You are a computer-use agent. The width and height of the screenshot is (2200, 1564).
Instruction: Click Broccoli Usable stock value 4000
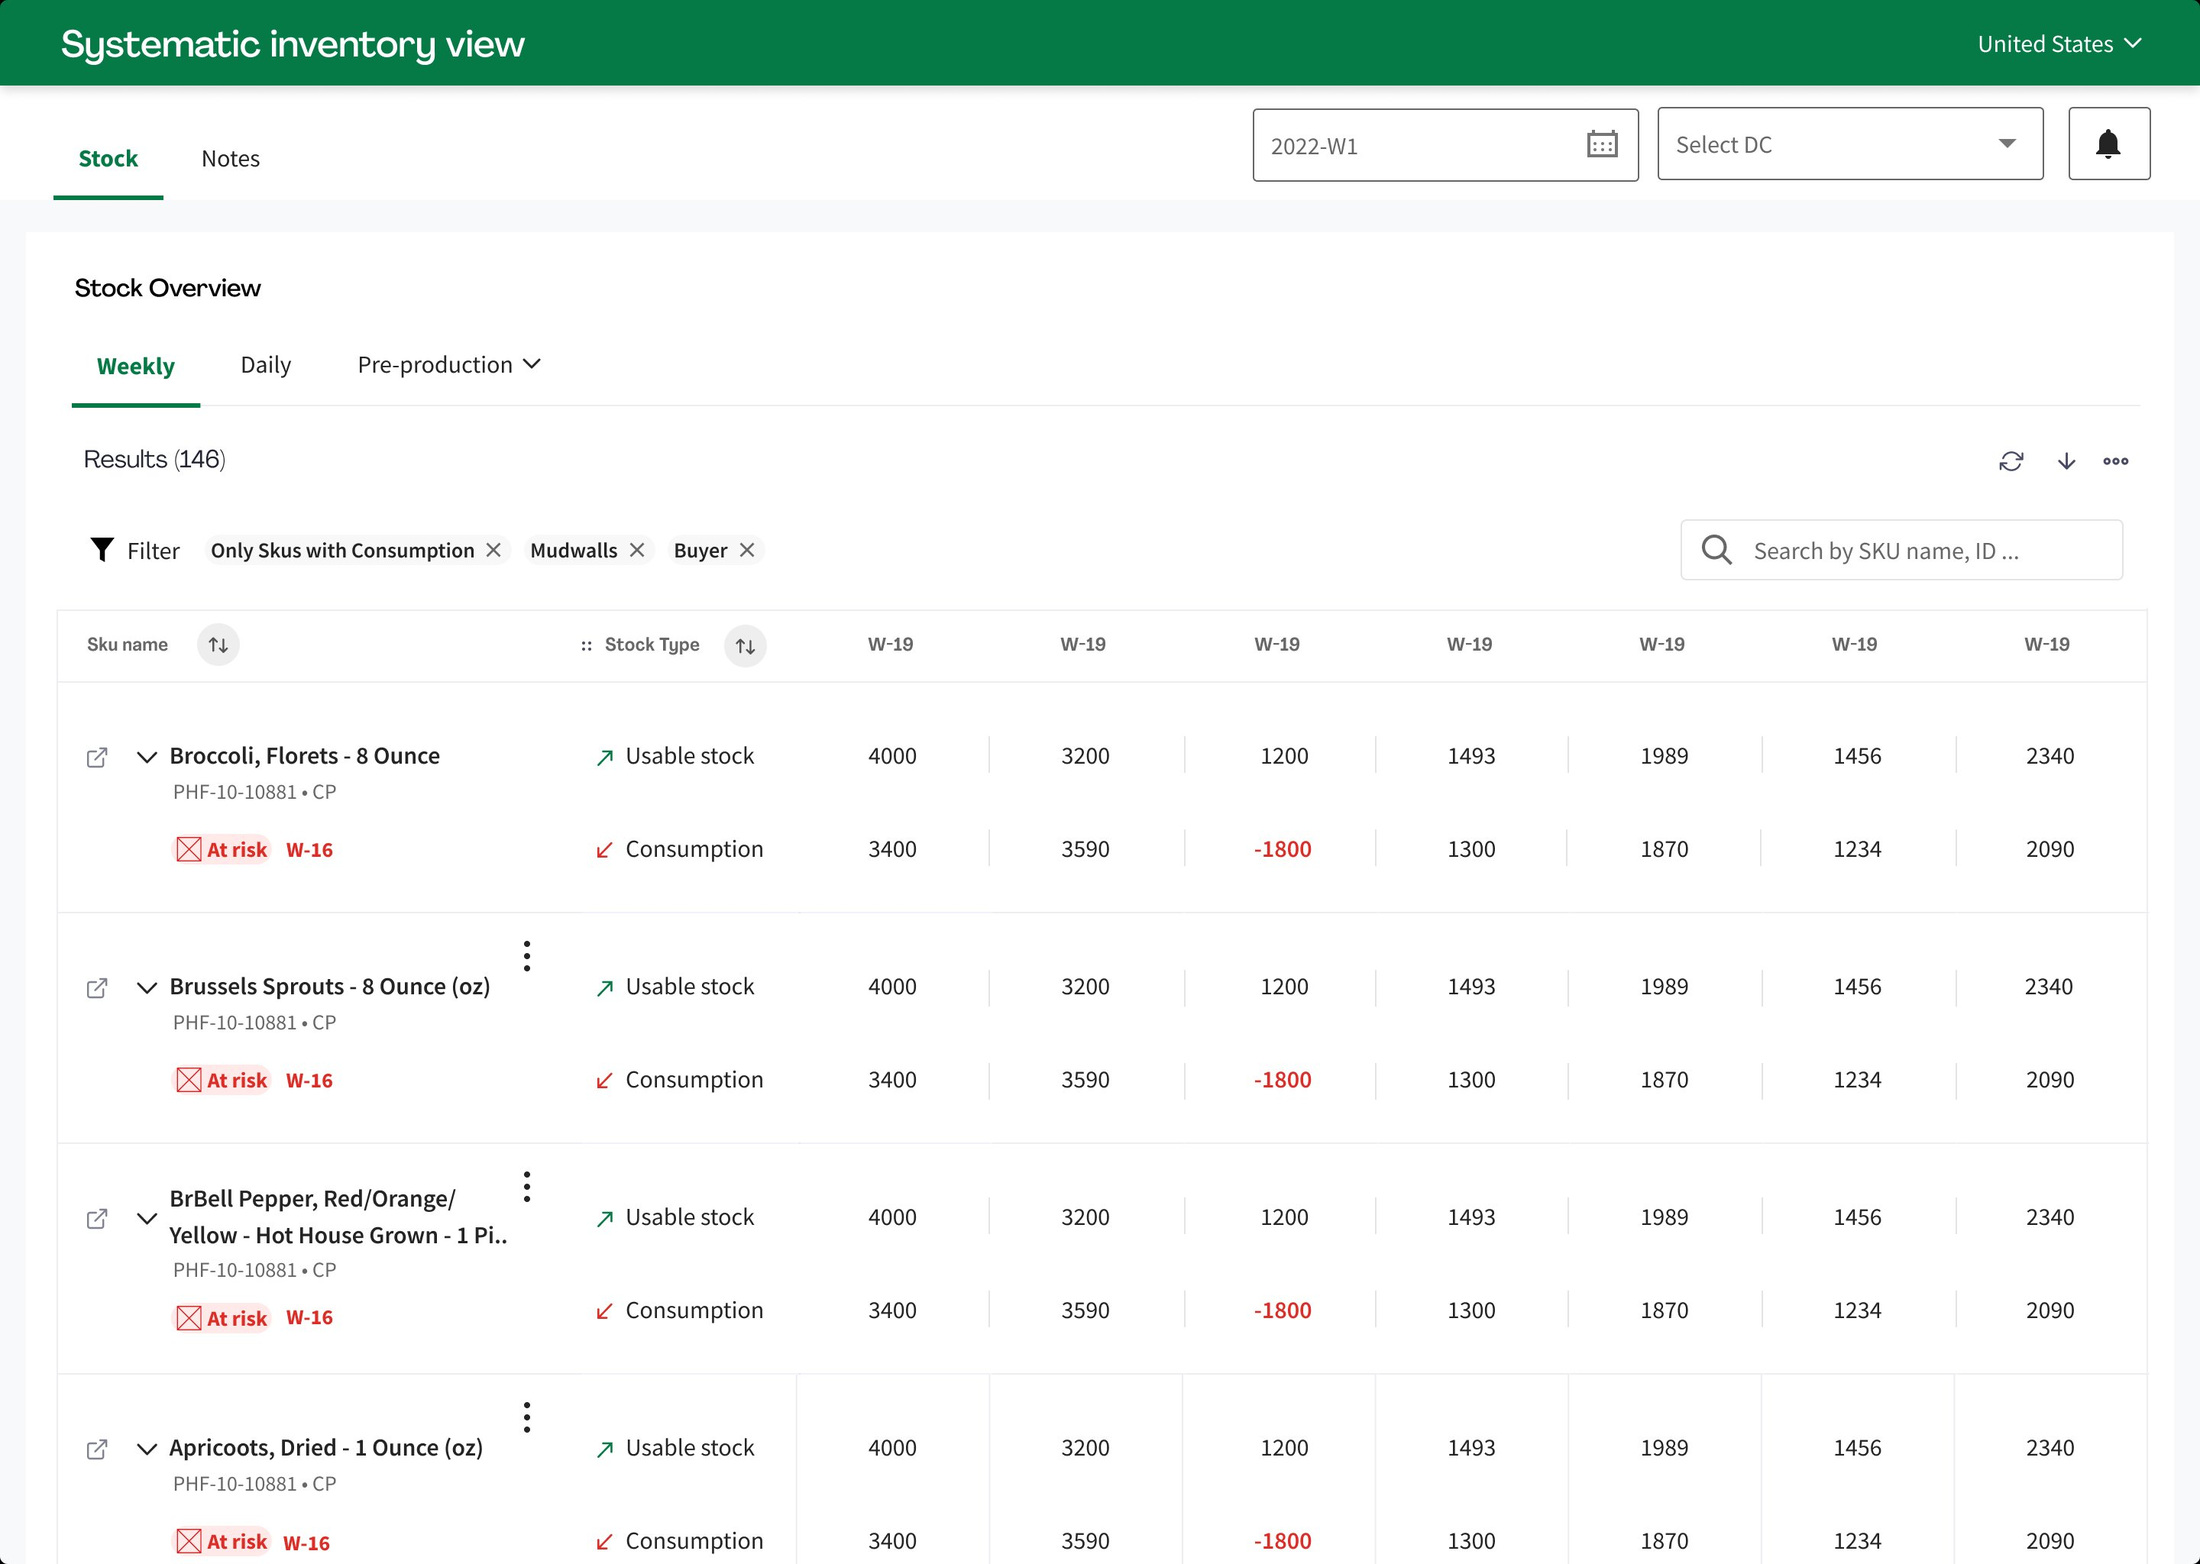pyautogui.click(x=892, y=756)
